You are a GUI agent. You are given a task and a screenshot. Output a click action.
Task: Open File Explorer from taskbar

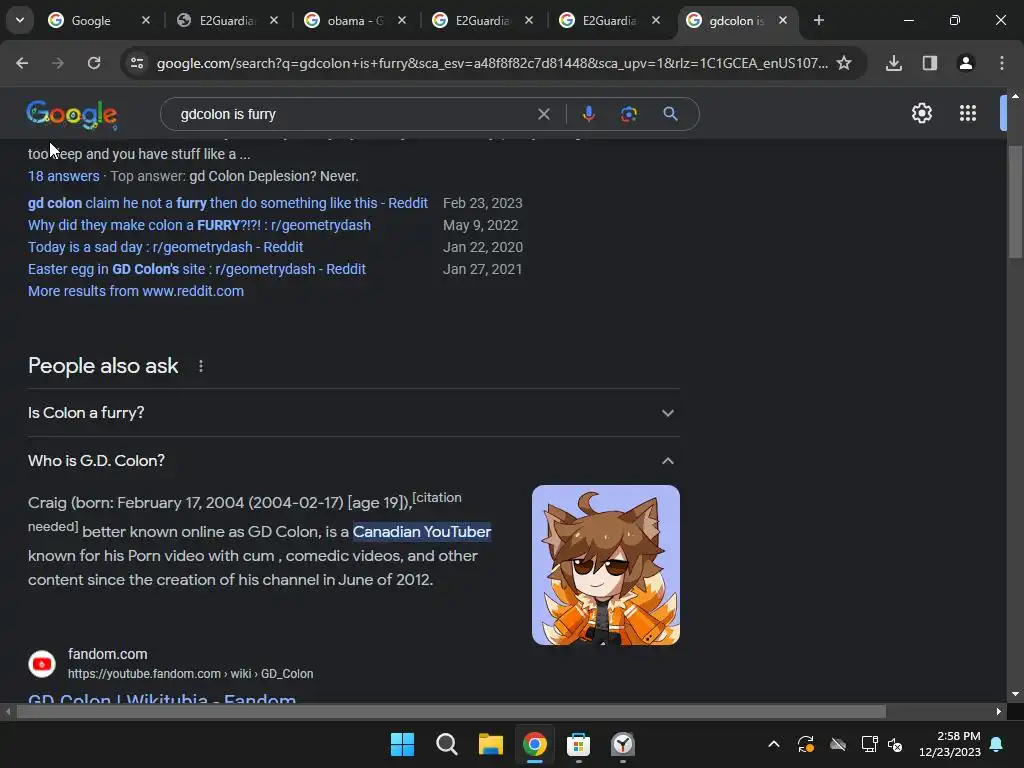click(490, 744)
